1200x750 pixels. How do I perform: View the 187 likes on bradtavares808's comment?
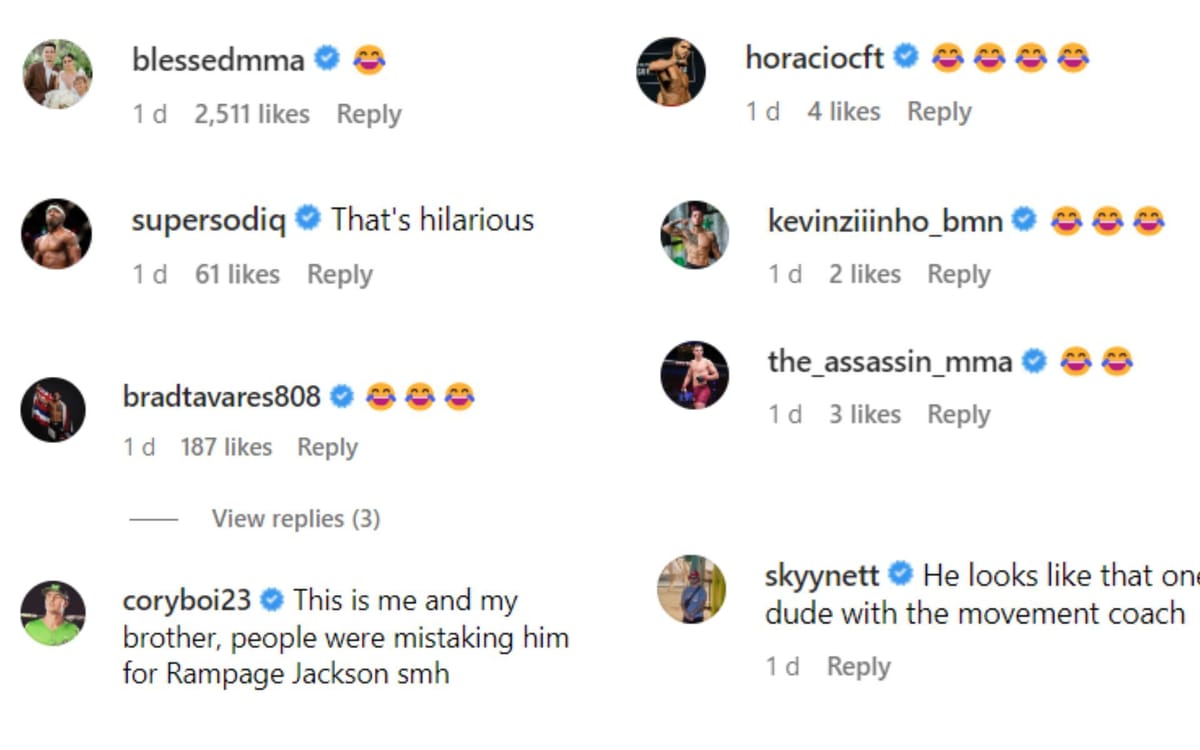coord(227,447)
